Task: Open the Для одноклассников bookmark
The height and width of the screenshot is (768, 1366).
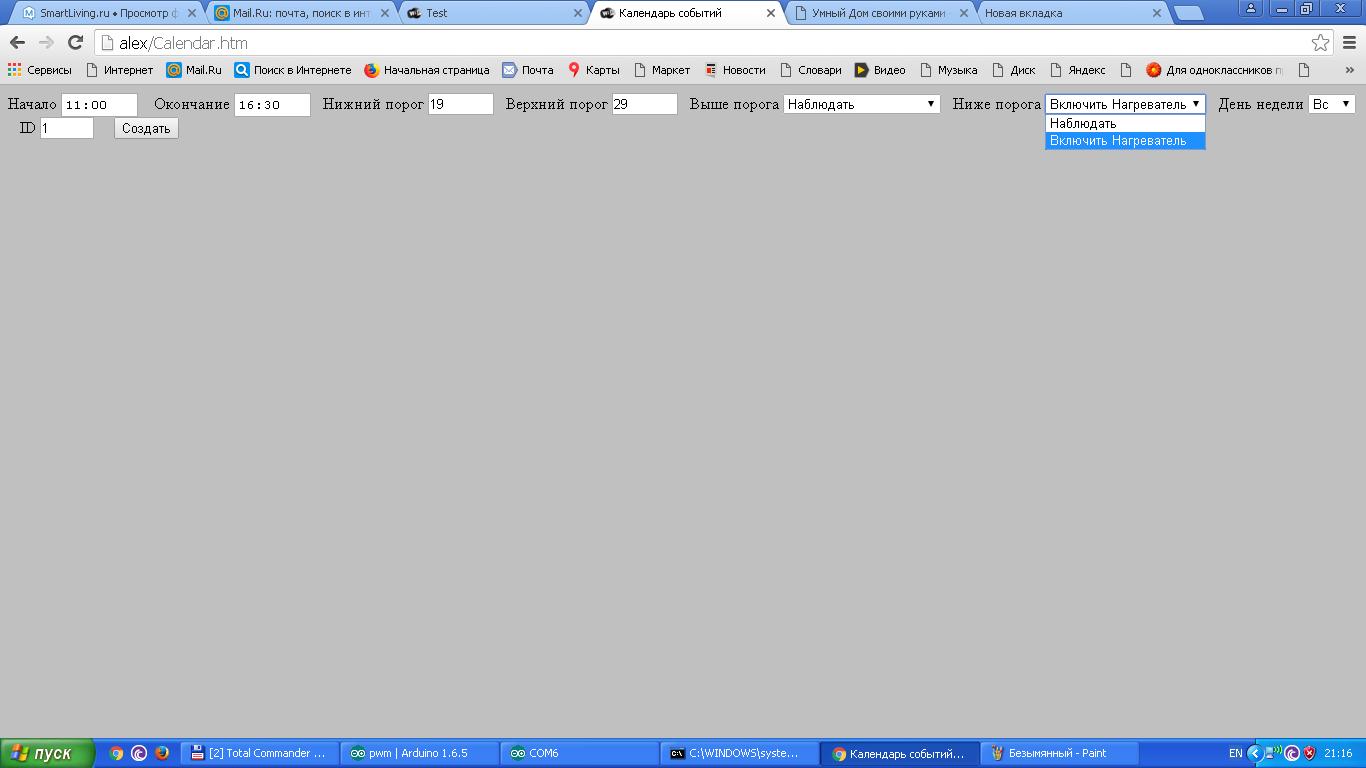Action: tap(1214, 70)
